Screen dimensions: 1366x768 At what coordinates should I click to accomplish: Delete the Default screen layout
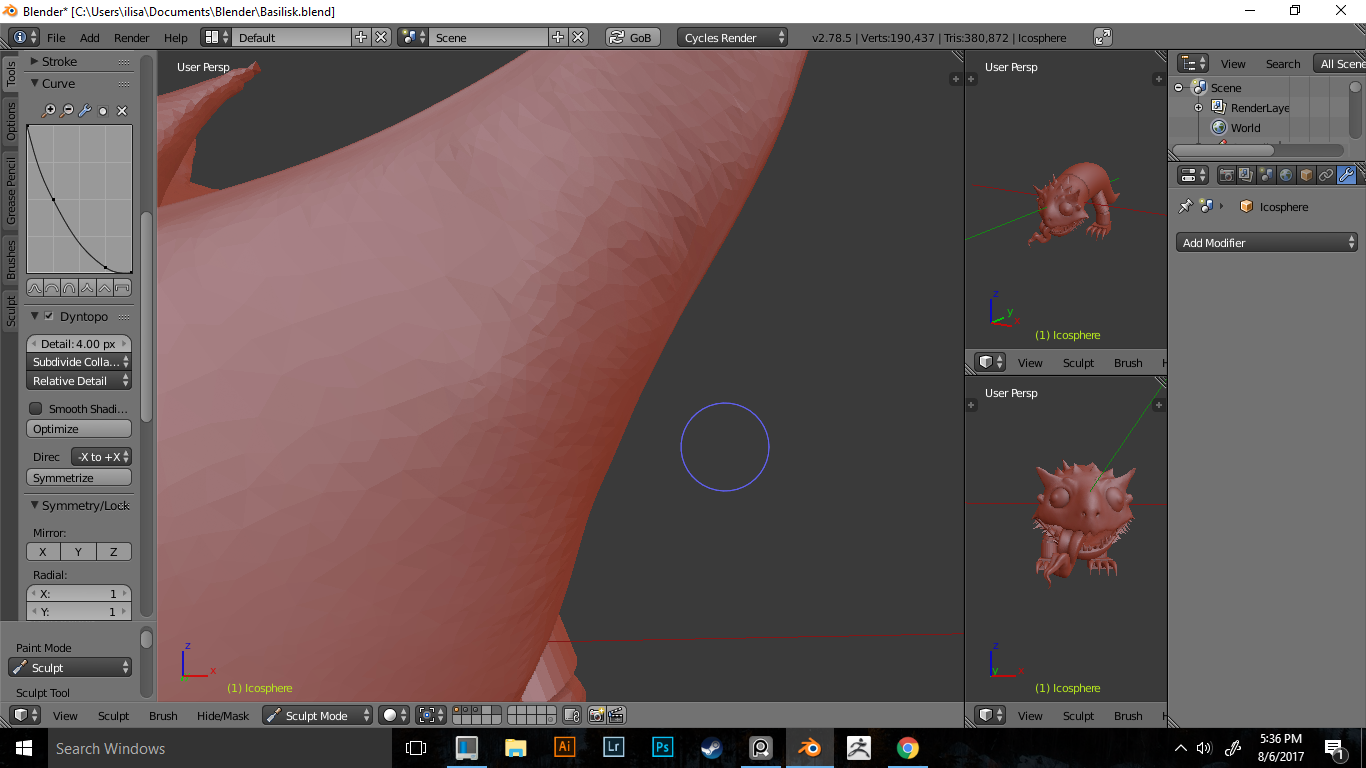pyautogui.click(x=381, y=37)
